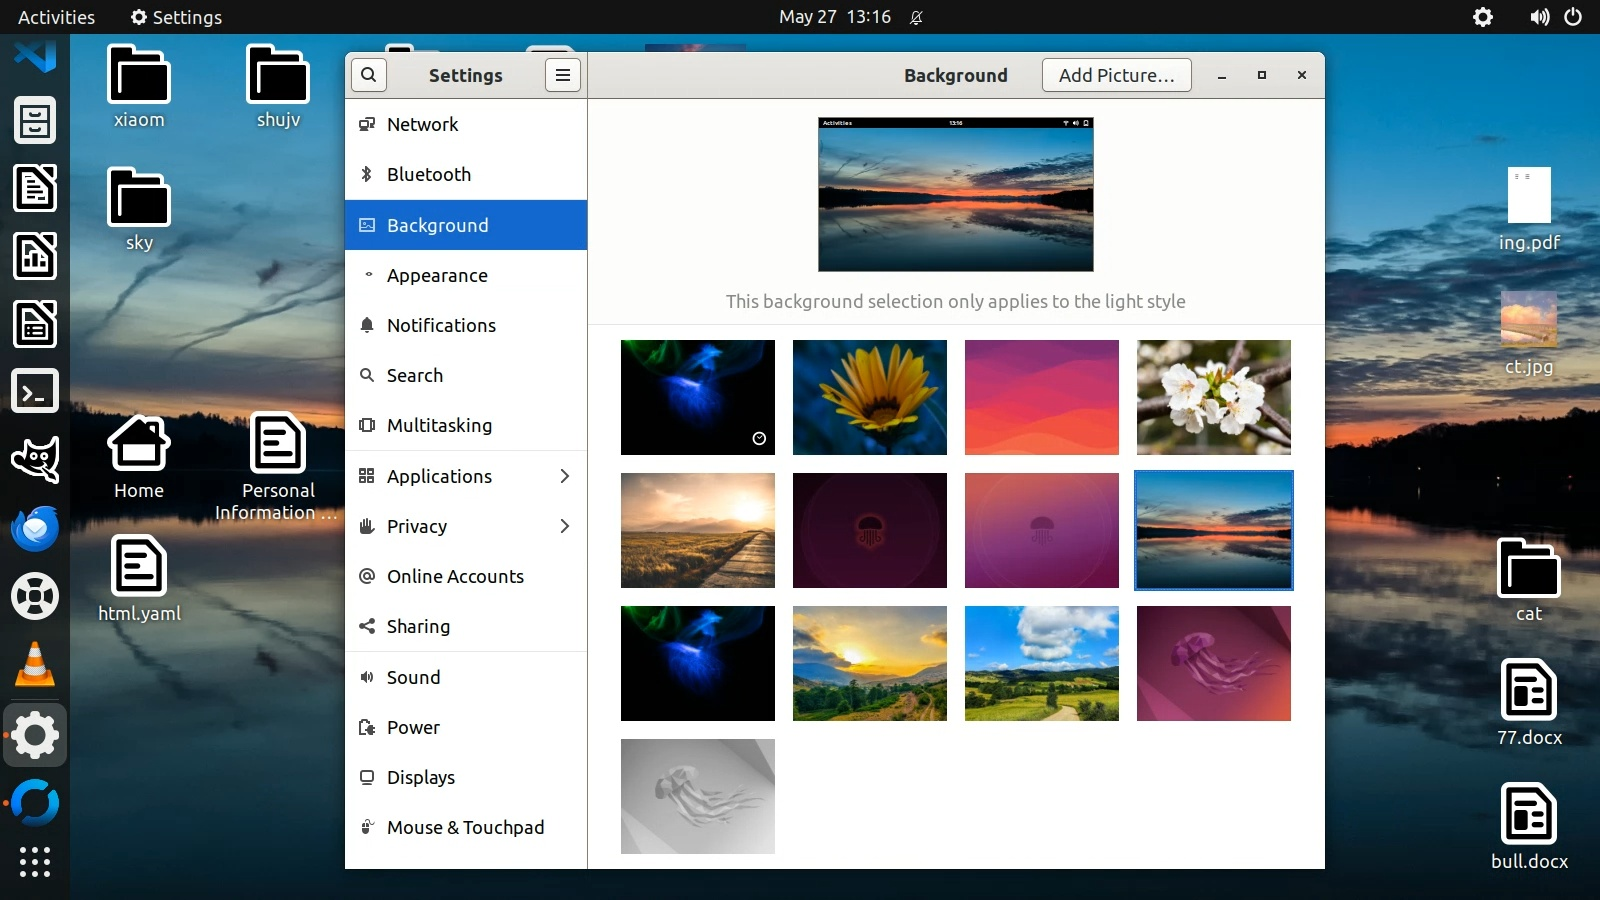Click the volume icon in top bar
This screenshot has width=1600, height=900.
pyautogui.click(x=1539, y=17)
